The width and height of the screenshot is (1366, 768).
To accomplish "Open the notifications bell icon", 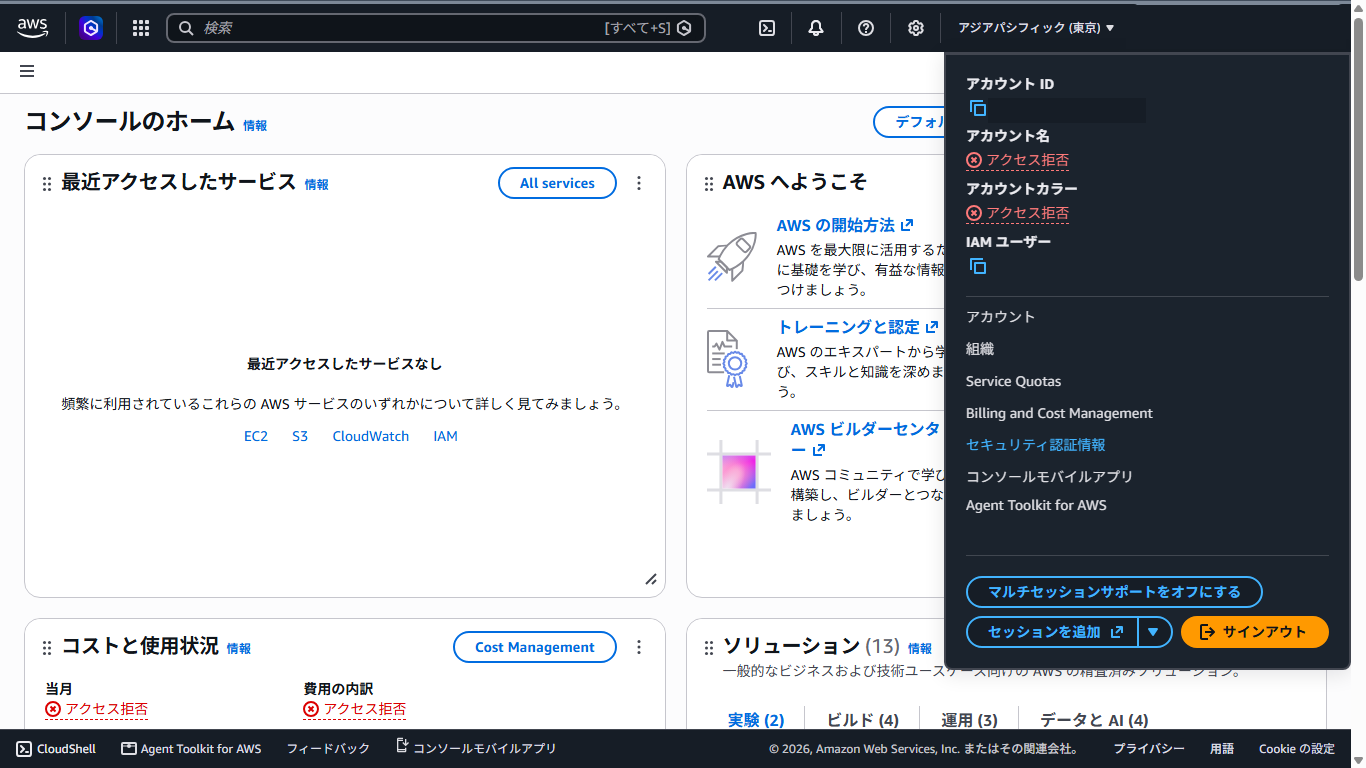I will [x=816, y=28].
